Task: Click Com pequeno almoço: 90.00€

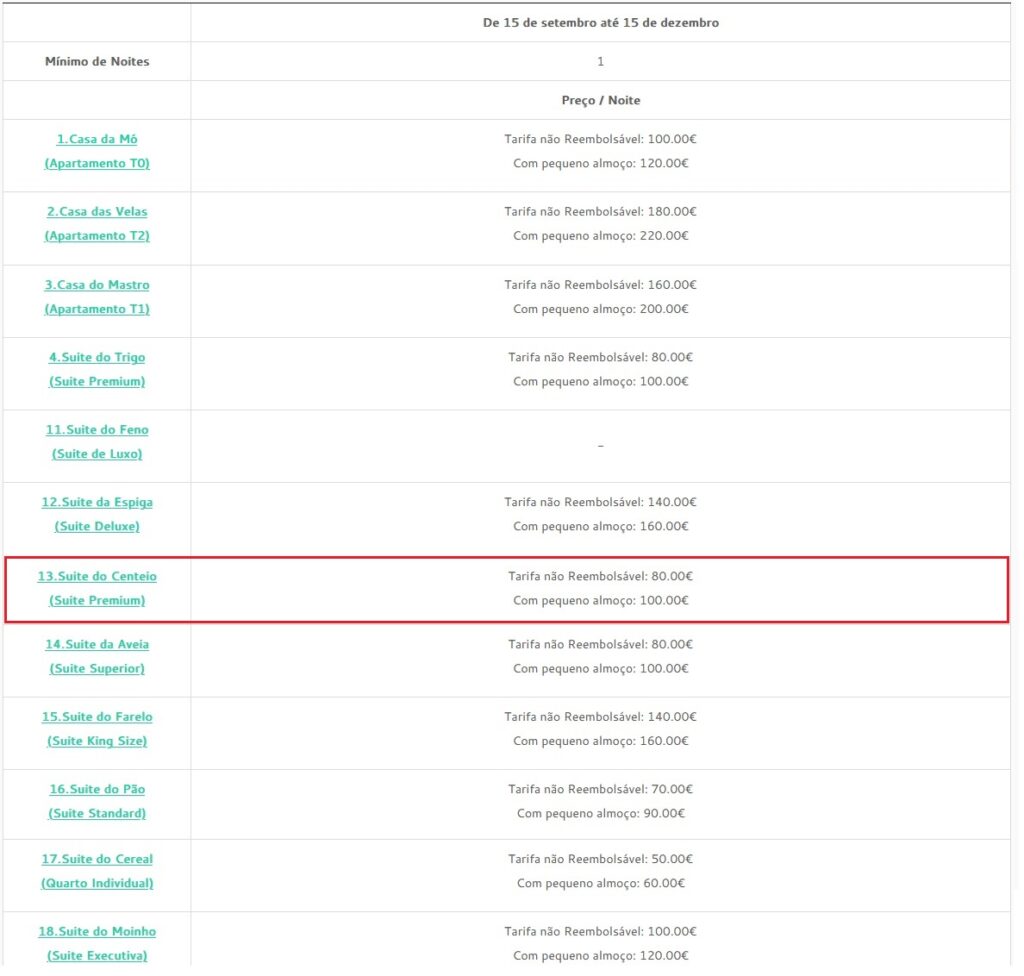Action: (600, 813)
